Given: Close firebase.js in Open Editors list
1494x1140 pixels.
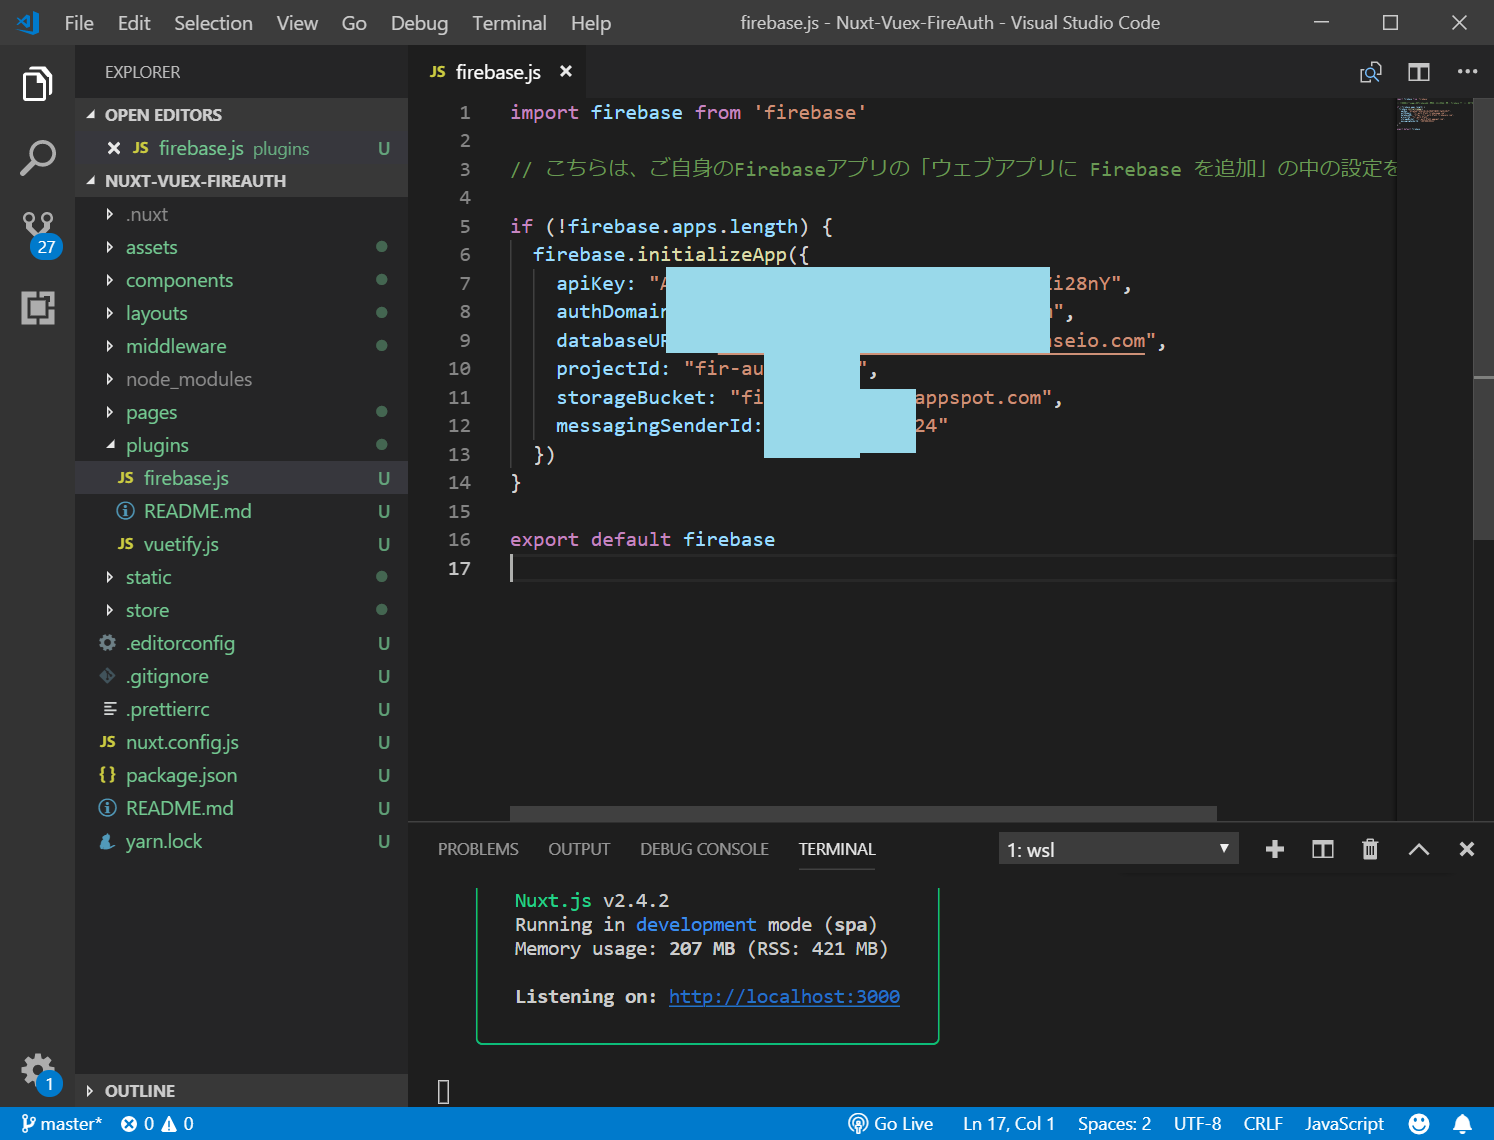Looking at the screenshot, I should [x=114, y=148].
